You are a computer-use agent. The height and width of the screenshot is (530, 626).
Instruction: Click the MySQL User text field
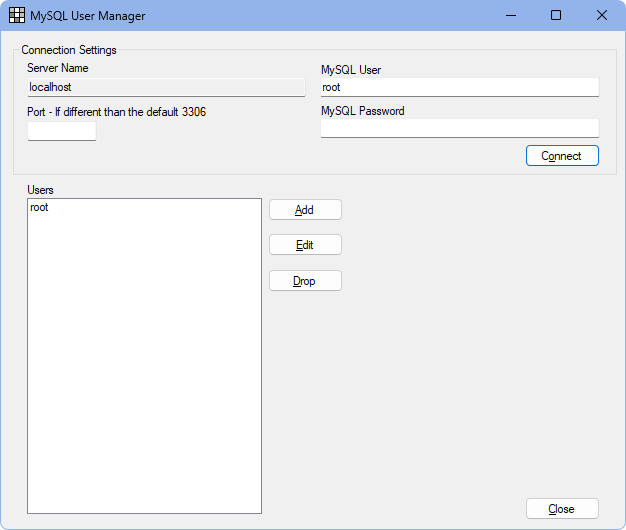click(460, 87)
